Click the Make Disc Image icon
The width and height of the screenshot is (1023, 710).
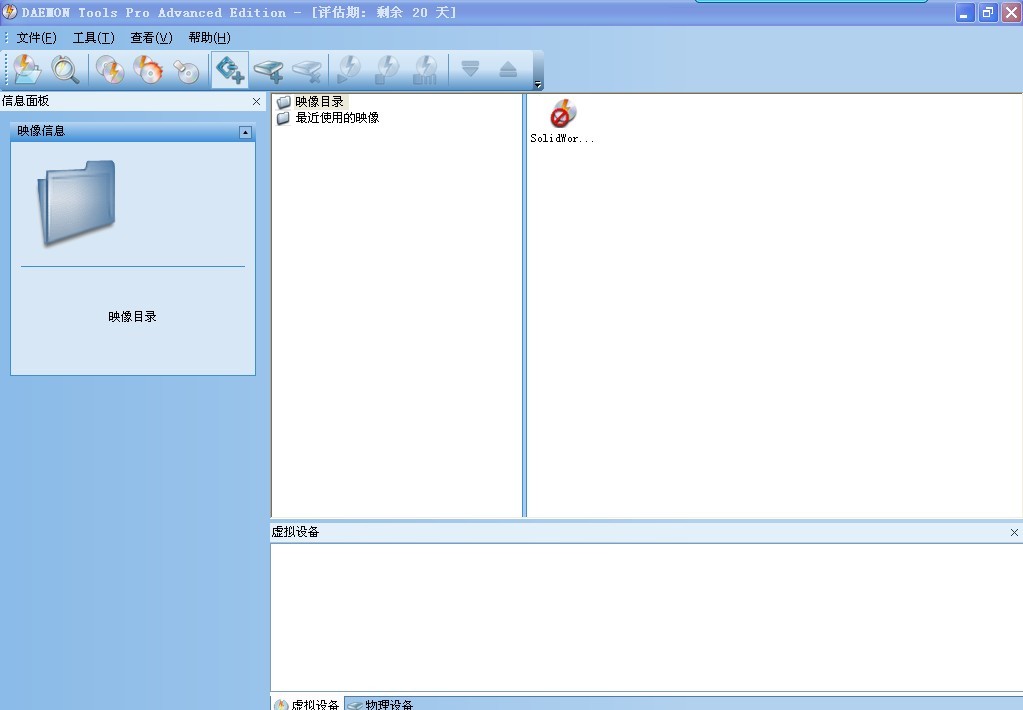point(110,69)
